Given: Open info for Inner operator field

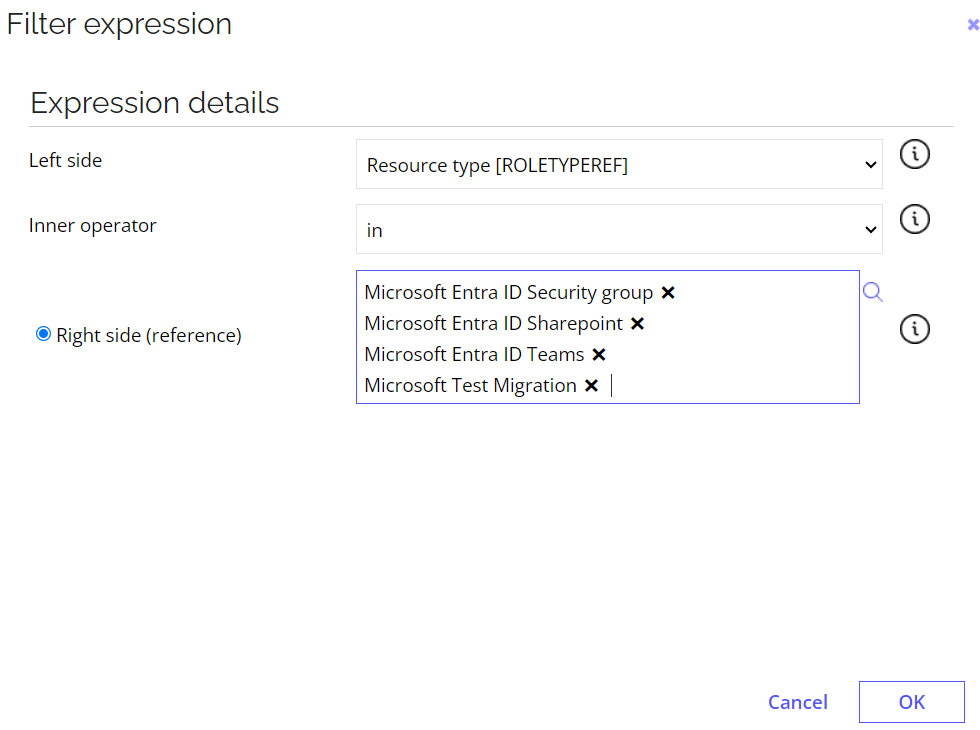Looking at the screenshot, I should (914, 219).
